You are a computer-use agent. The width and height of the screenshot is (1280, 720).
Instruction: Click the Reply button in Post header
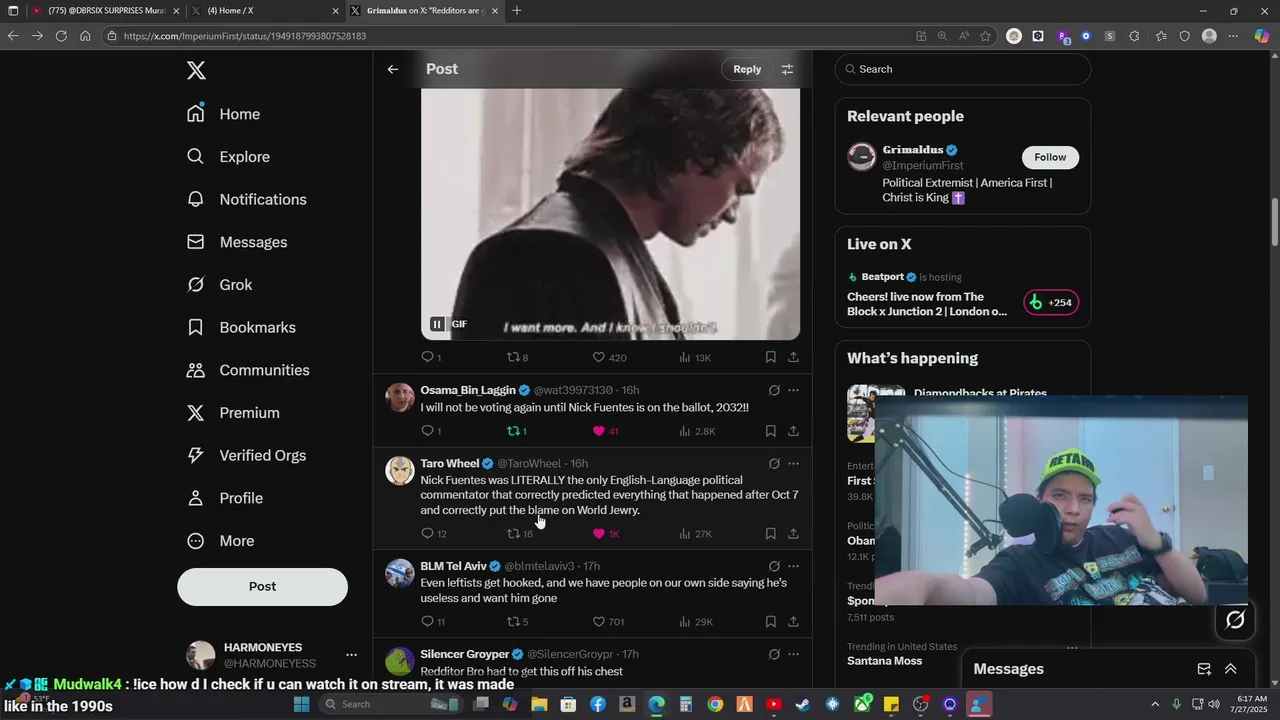(x=747, y=69)
